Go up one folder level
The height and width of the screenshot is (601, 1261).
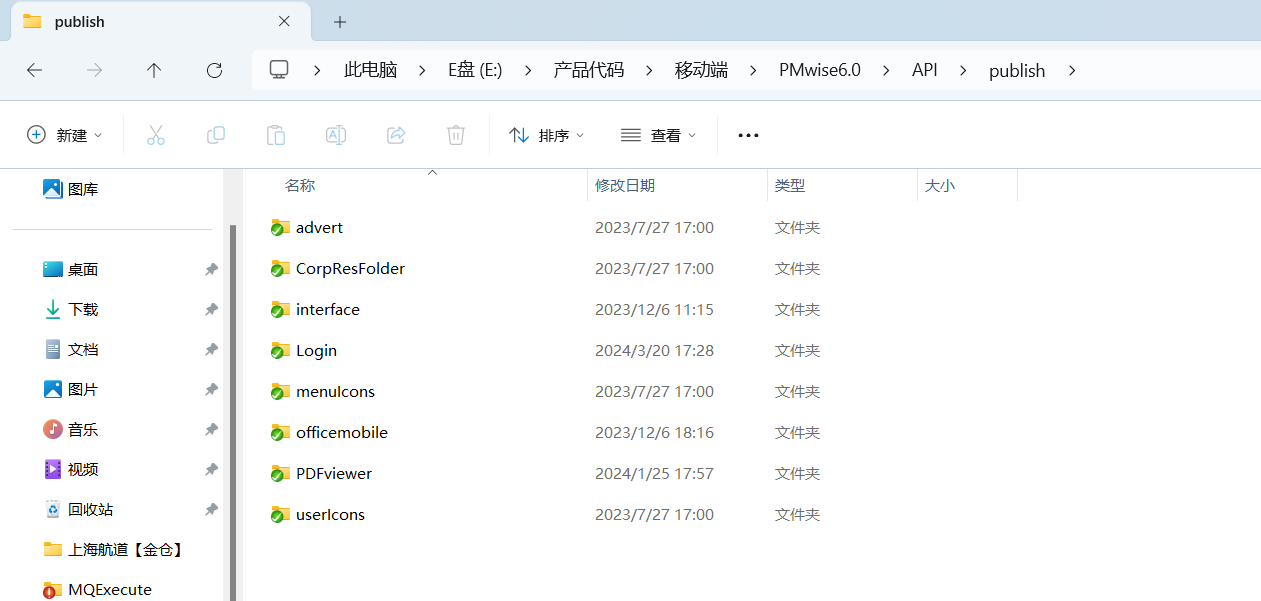click(x=154, y=70)
